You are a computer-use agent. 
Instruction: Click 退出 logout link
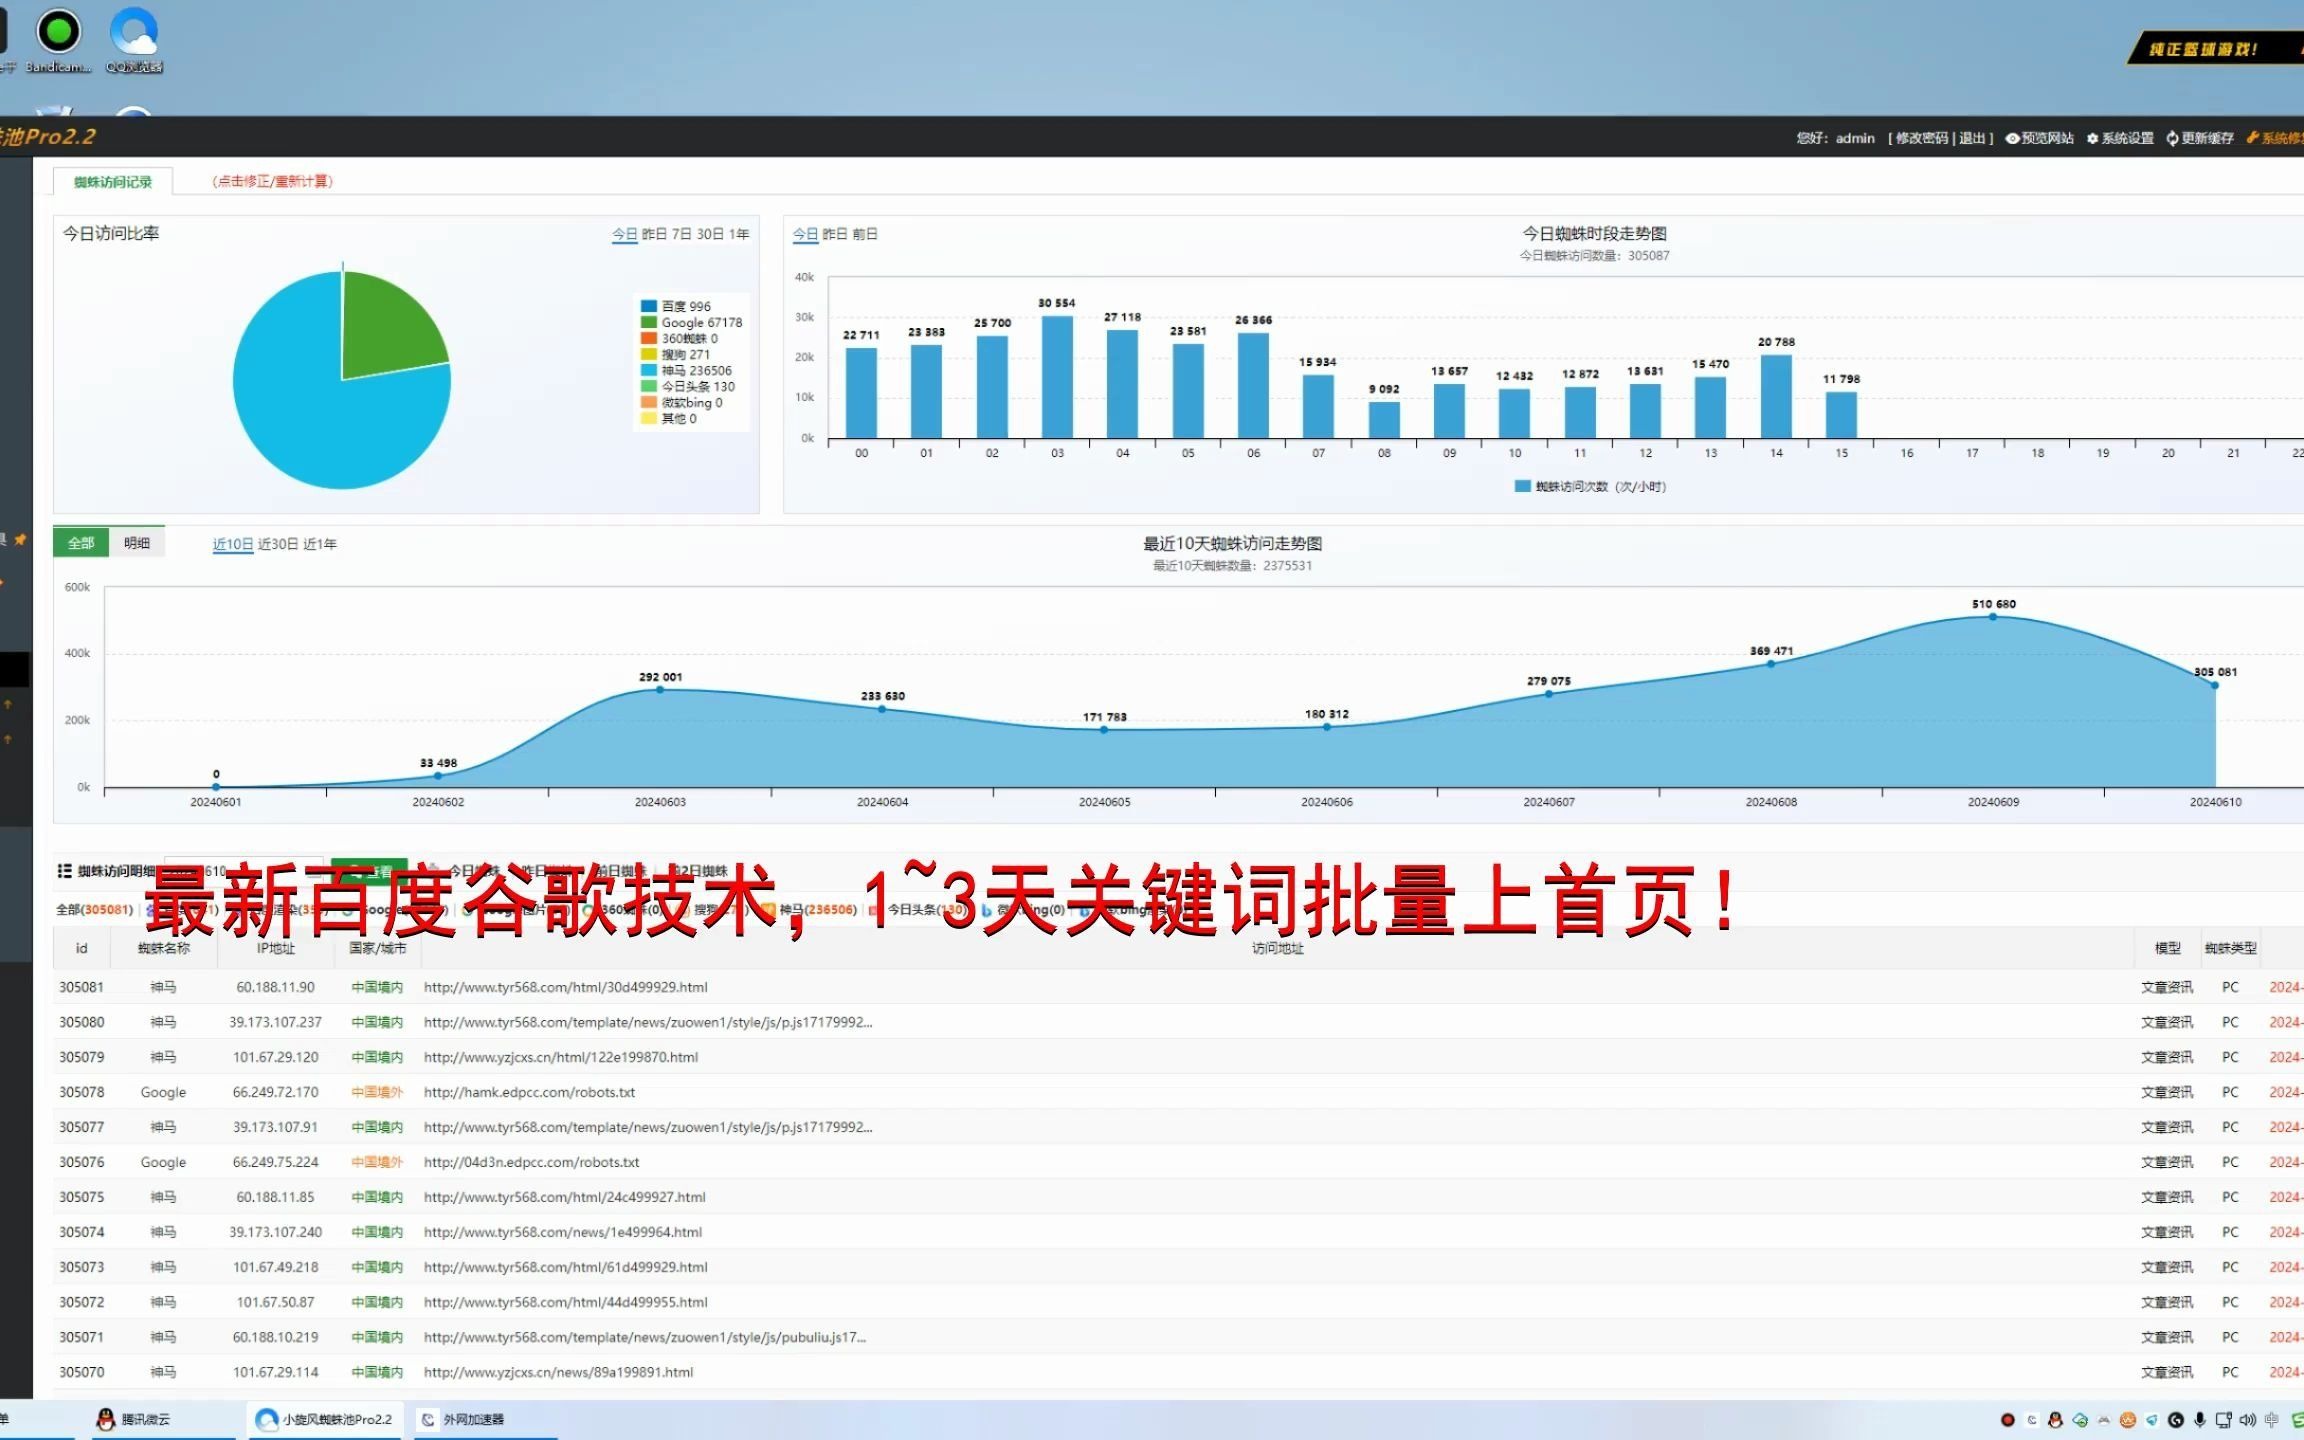[x=1971, y=138]
